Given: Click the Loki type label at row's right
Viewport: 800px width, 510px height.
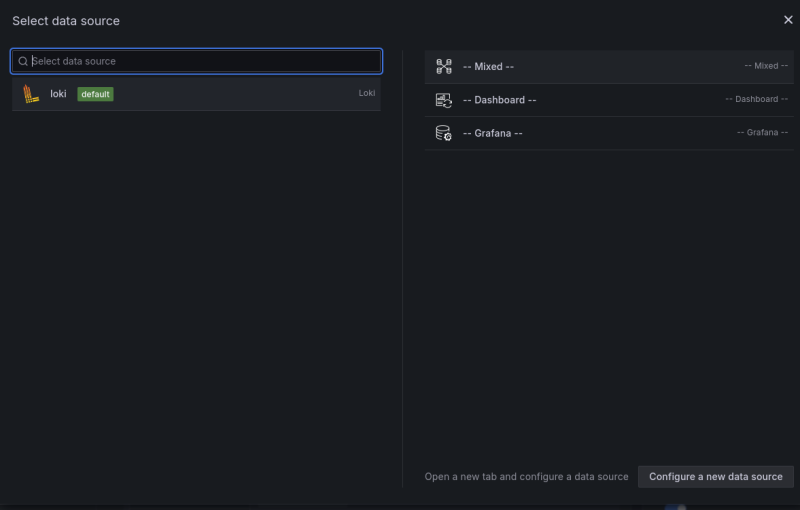Looking at the screenshot, I should pyautogui.click(x=367, y=94).
